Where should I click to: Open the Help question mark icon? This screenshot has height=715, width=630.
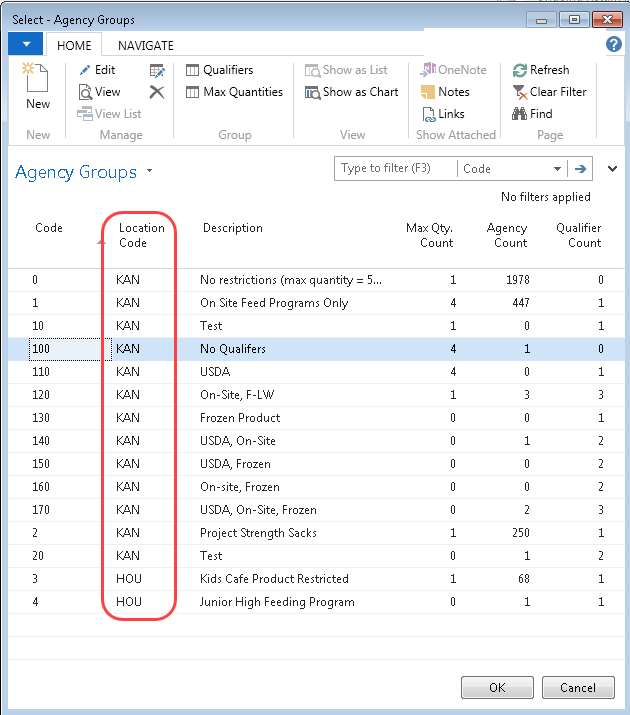coord(614,45)
